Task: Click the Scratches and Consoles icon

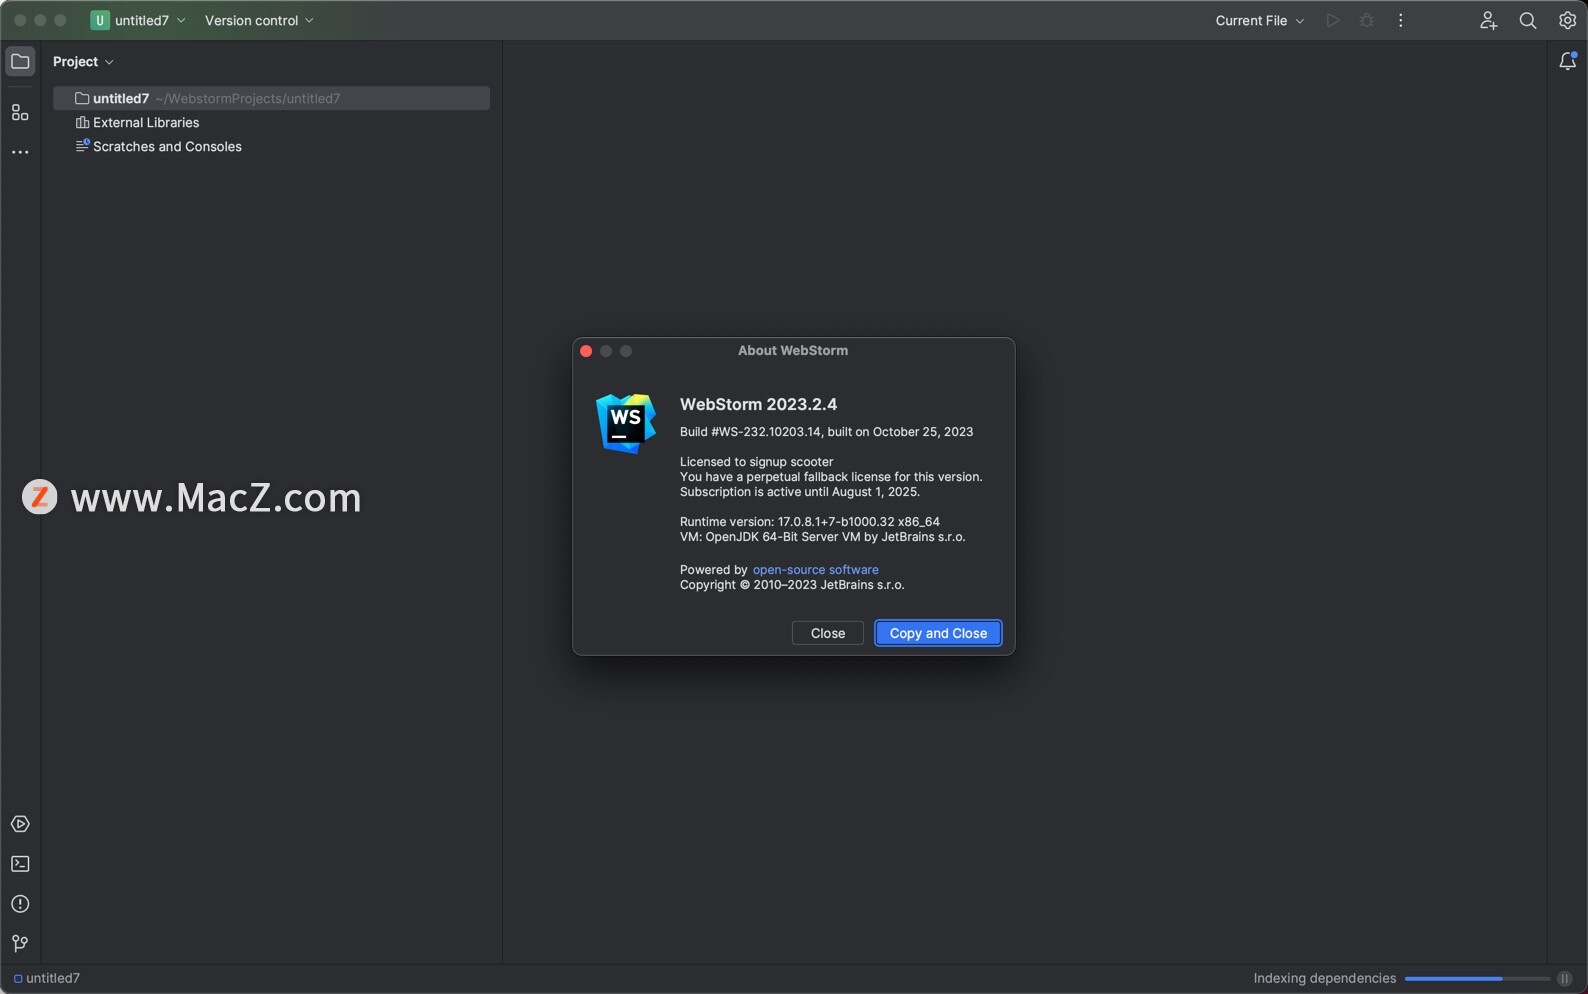Action: coord(82,146)
